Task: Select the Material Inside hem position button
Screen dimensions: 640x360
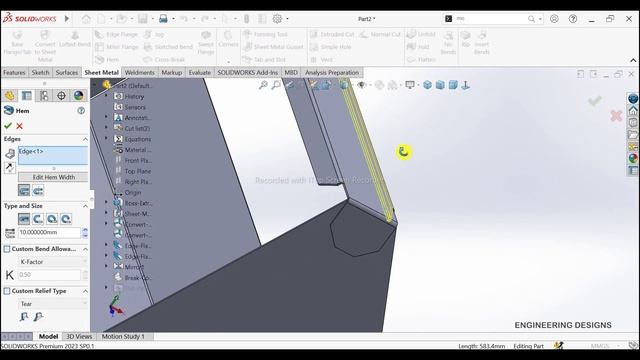Action: (x=24, y=191)
